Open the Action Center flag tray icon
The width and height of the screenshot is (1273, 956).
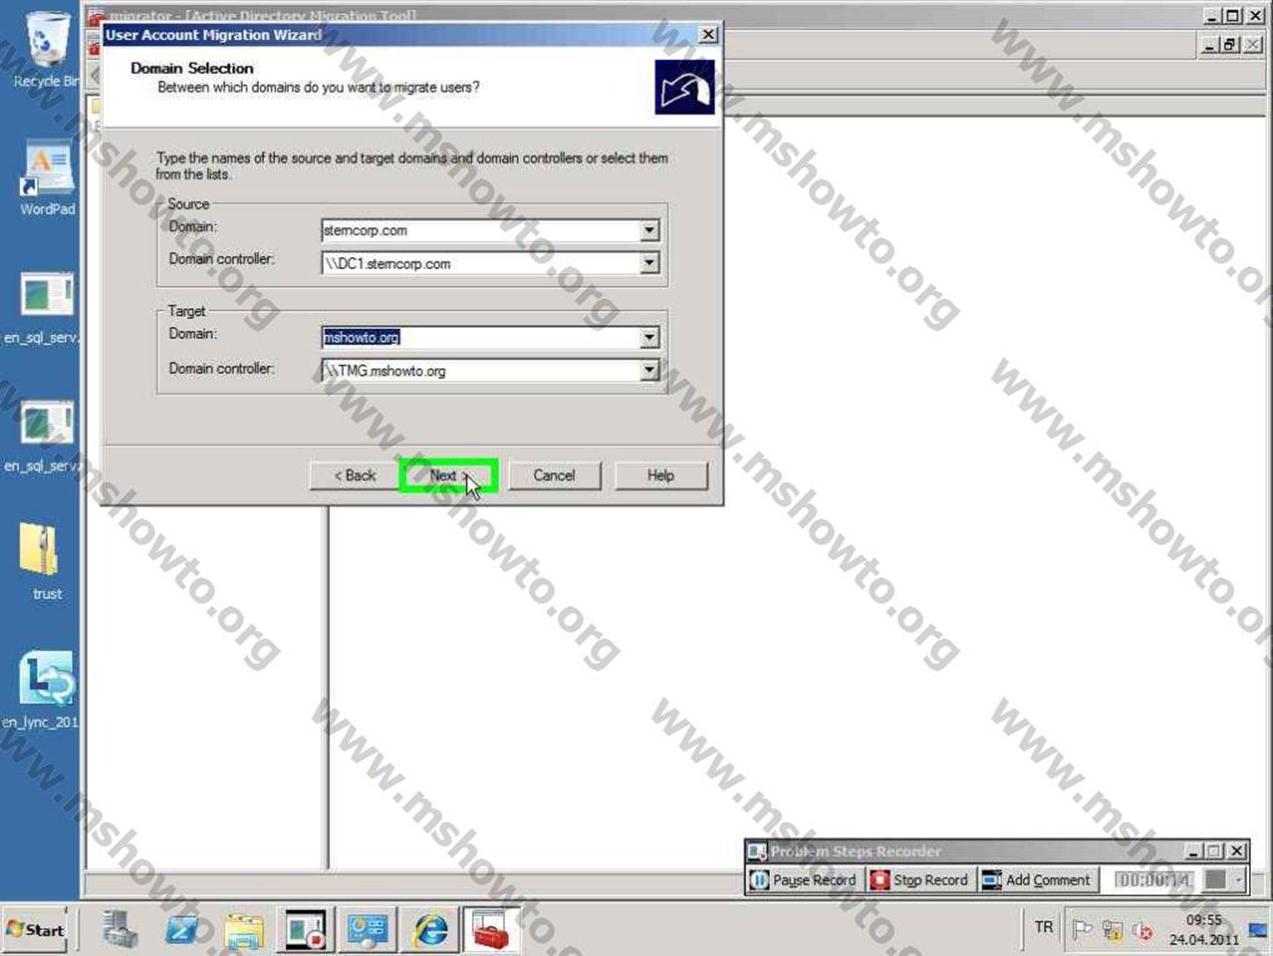[1082, 930]
